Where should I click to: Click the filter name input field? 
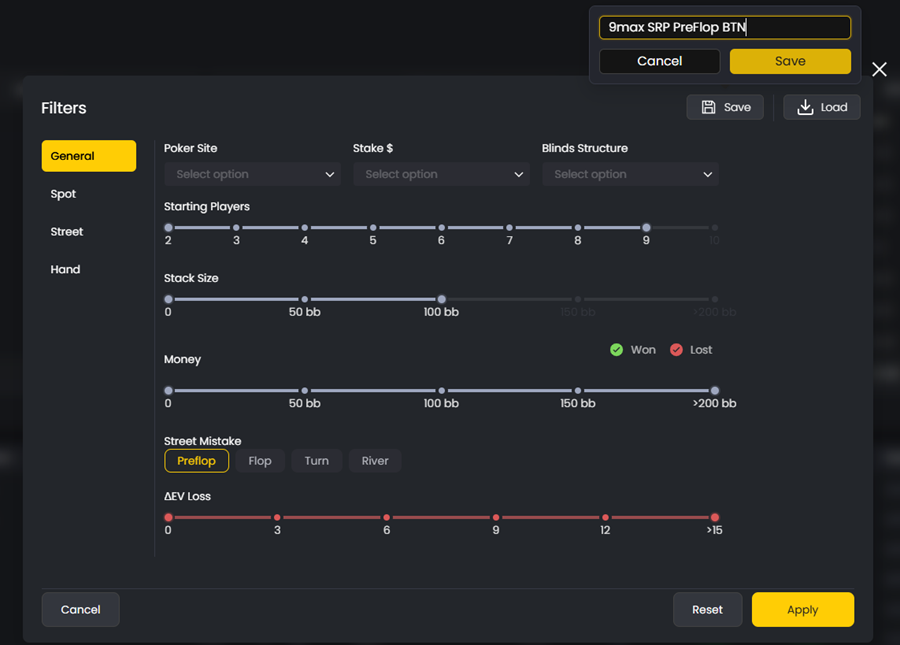coord(724,27)
